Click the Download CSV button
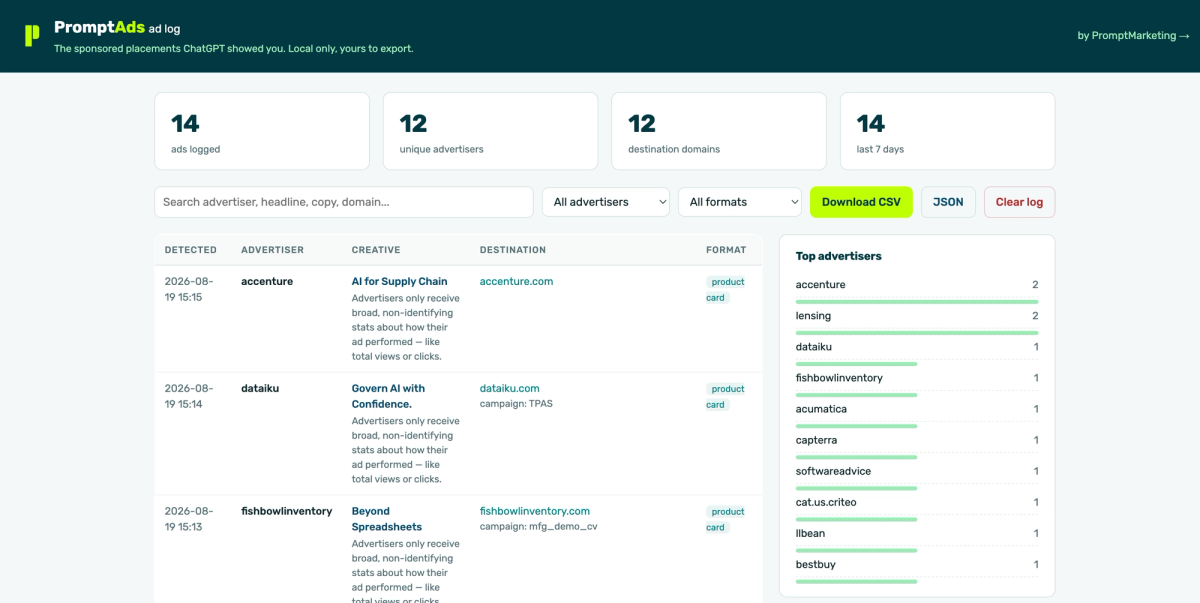The image size is (1200, 603). pos(861,202)
